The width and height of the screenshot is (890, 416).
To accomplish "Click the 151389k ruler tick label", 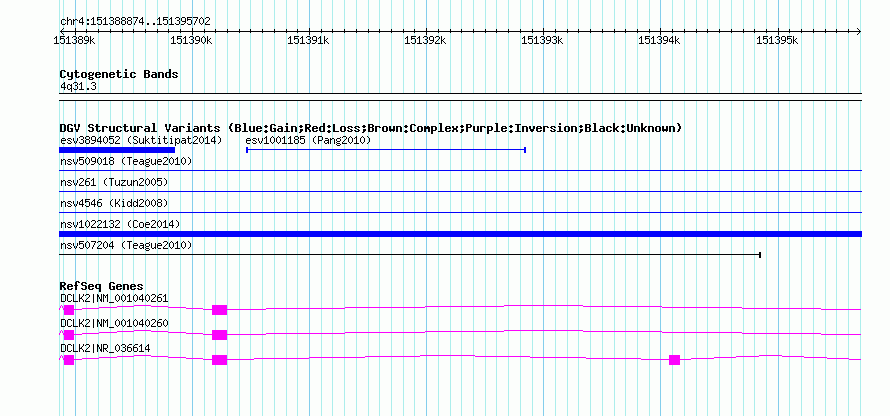I will (74, 40).
